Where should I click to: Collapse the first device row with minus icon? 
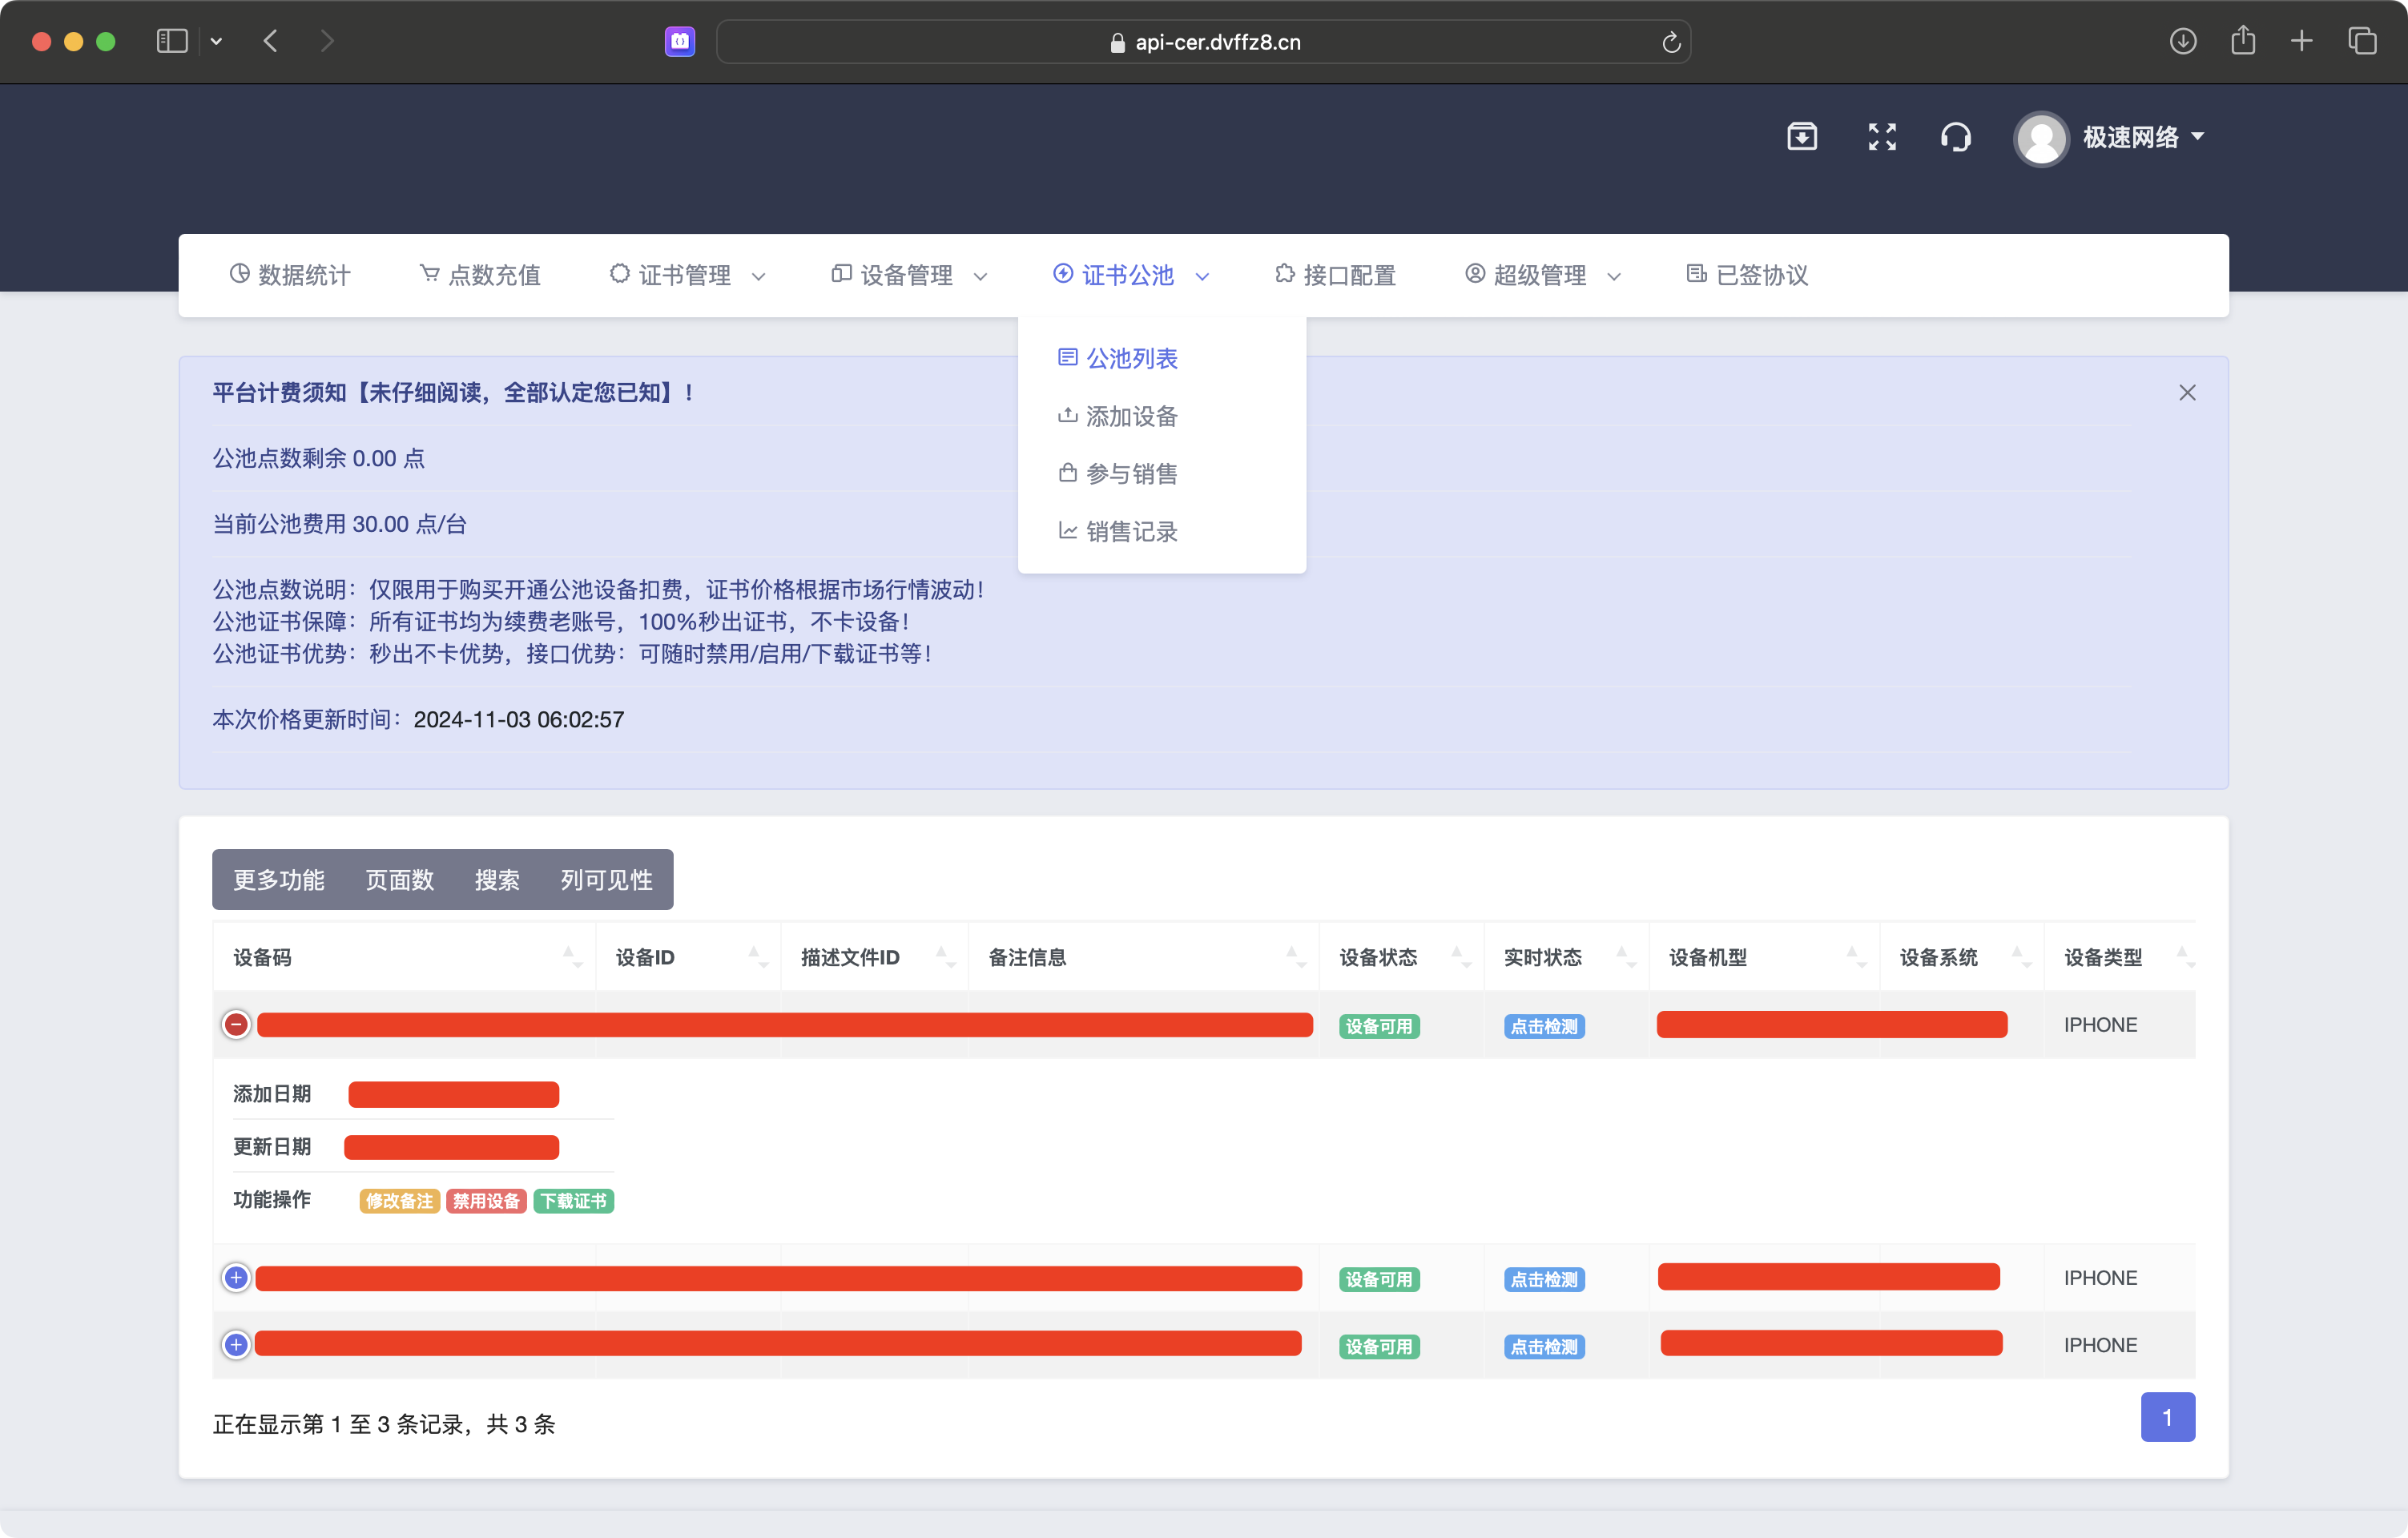236,1024
